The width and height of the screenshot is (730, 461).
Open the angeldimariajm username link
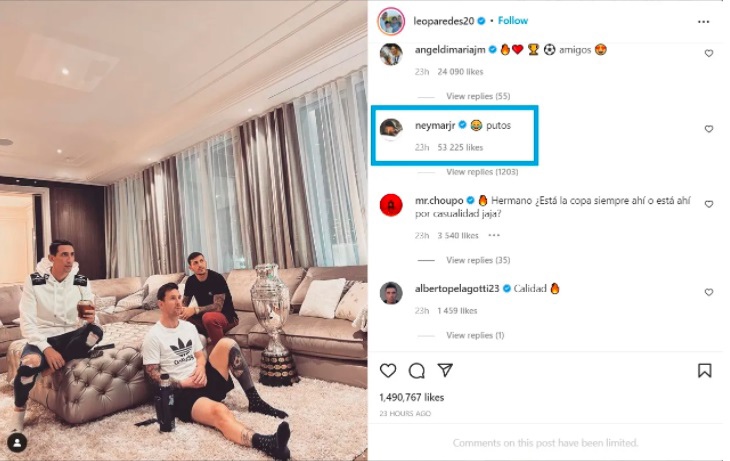[450, 50]
